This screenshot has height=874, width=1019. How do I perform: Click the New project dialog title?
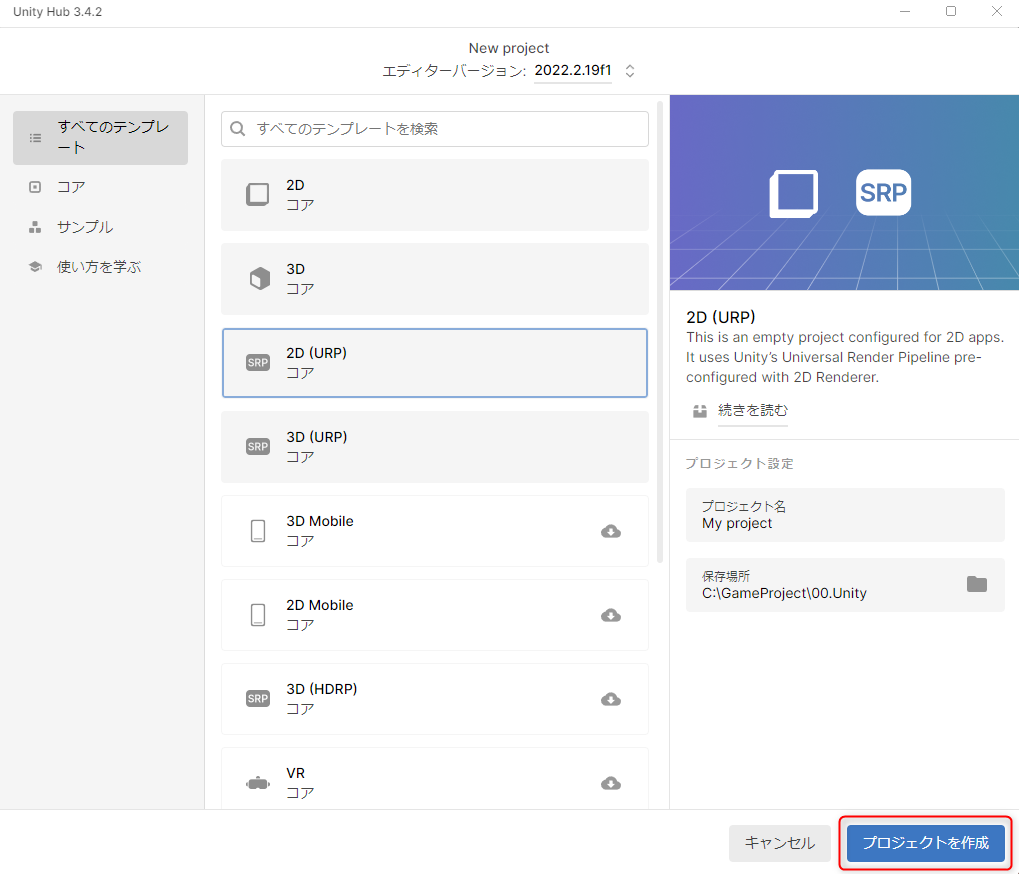(x=509, y=48)
